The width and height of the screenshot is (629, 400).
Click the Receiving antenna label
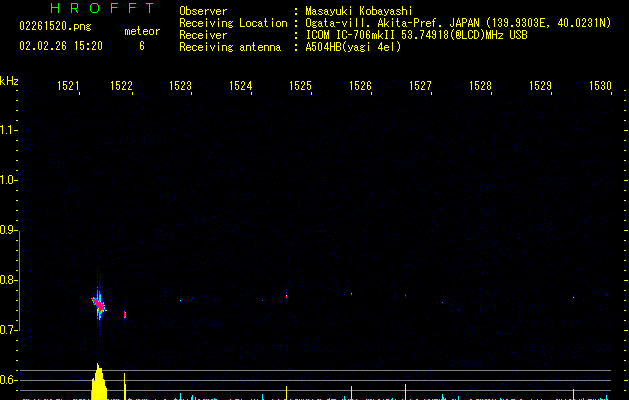[x=230, y=47]
